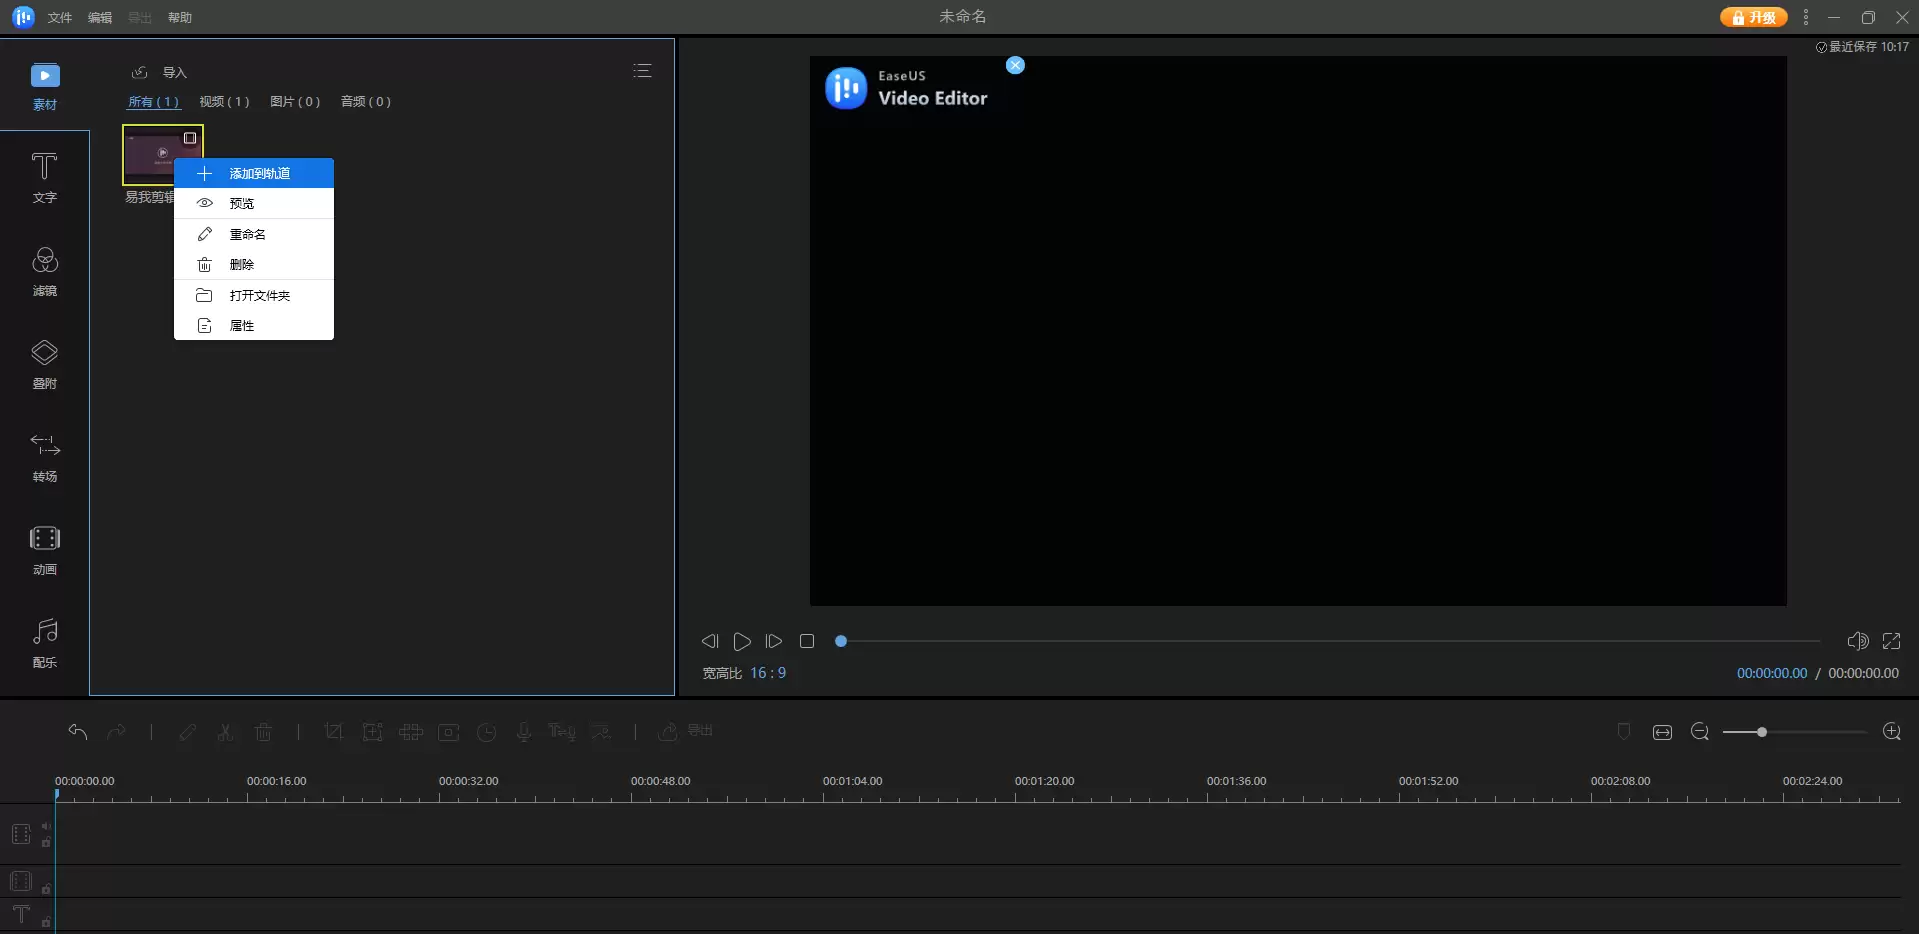Click the scissors split tool
The height and width of the screenshot is (934, 1919).
pyautogui.click(x=225, y=732)
